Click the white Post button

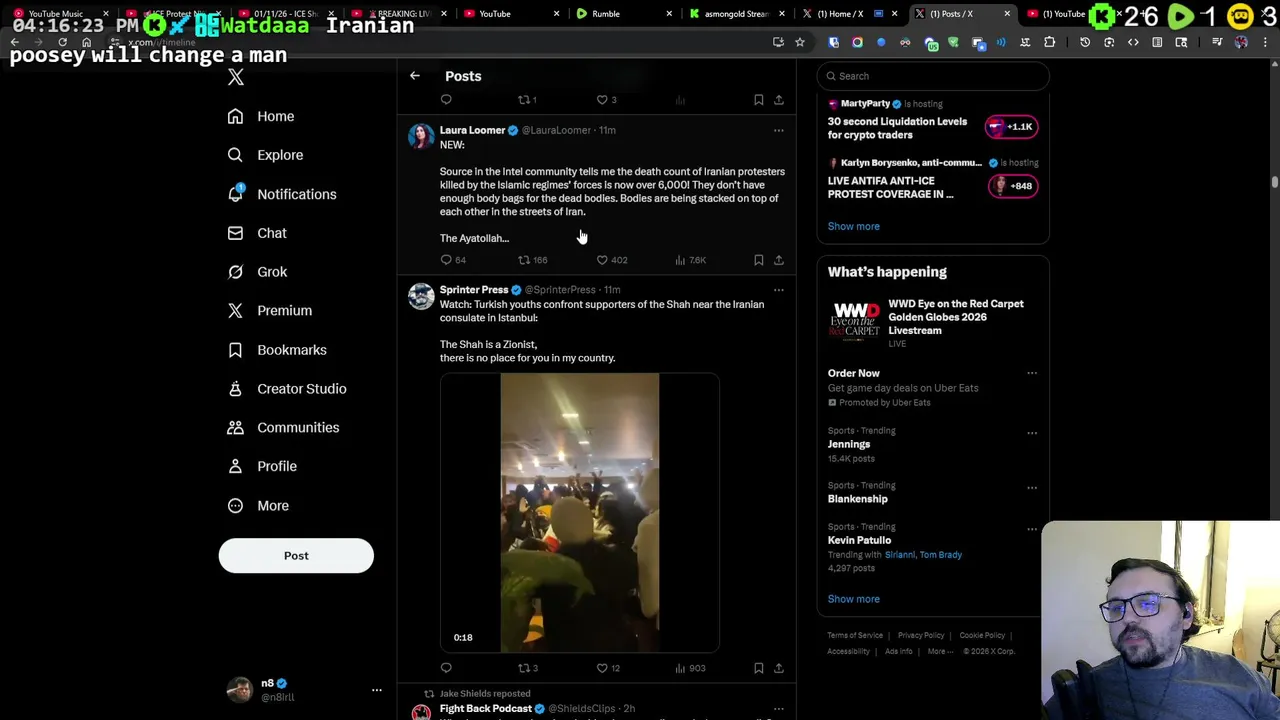click(x=296, y=556)
